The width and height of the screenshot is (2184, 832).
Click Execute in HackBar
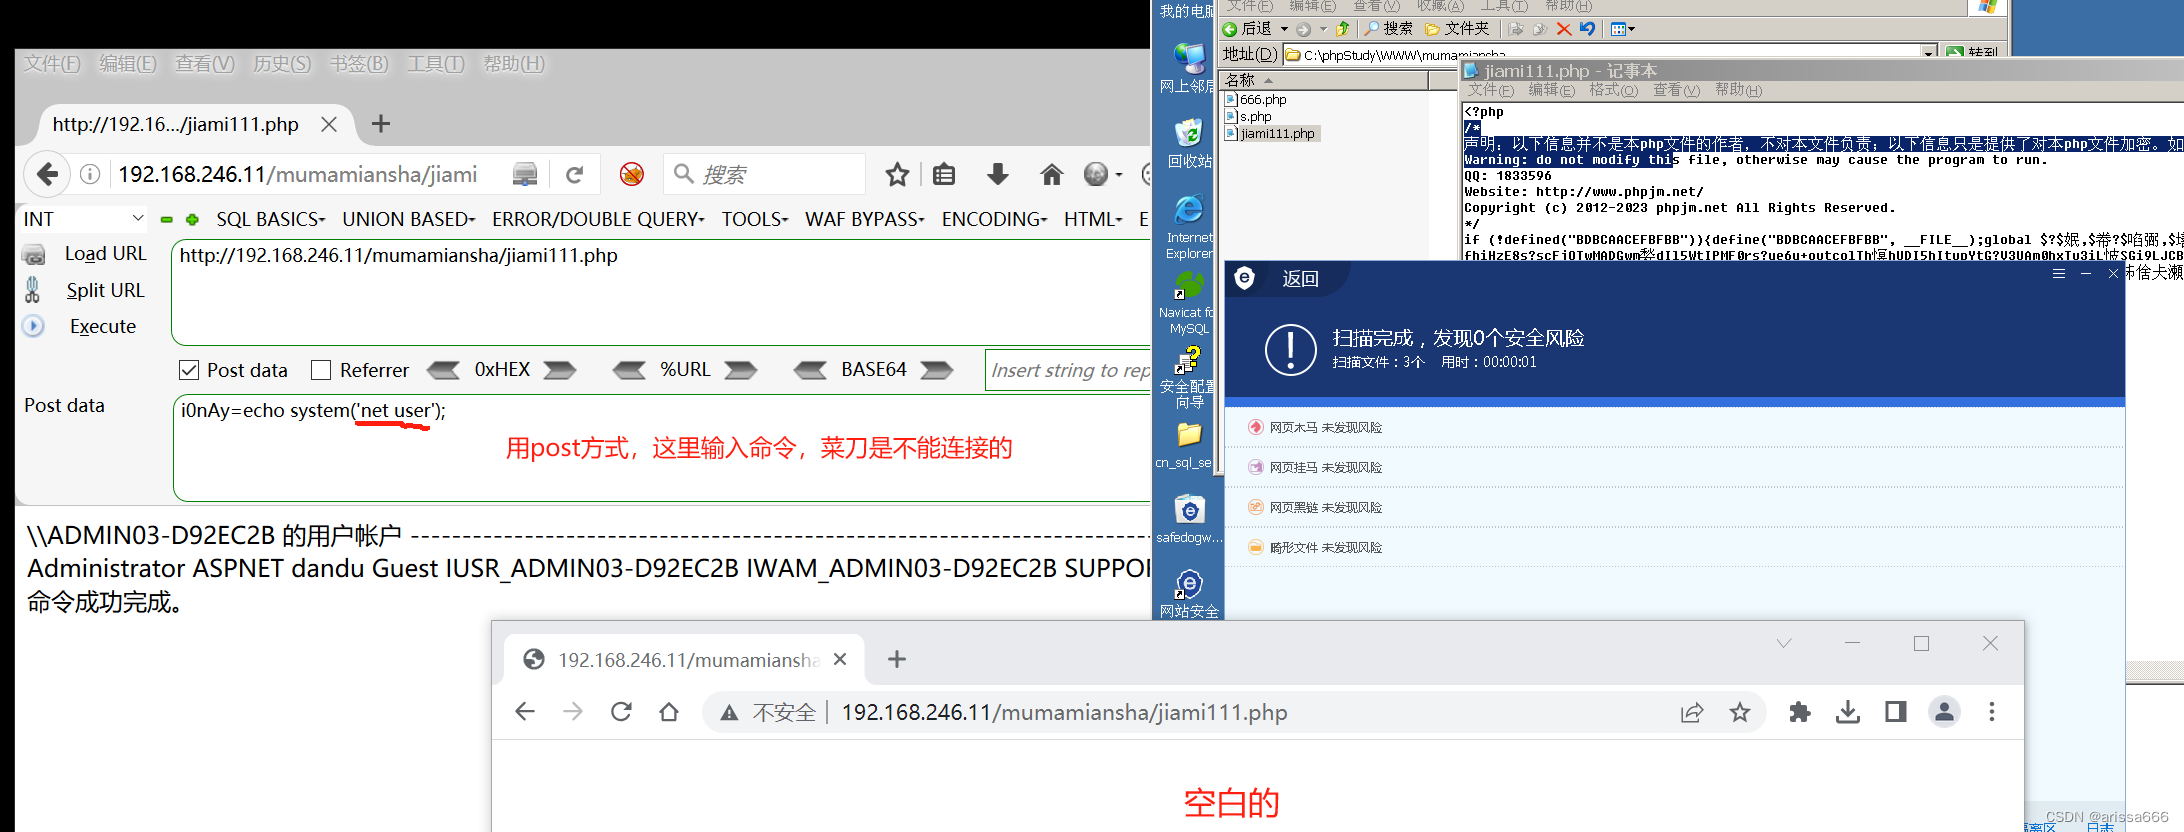(103, 326)
